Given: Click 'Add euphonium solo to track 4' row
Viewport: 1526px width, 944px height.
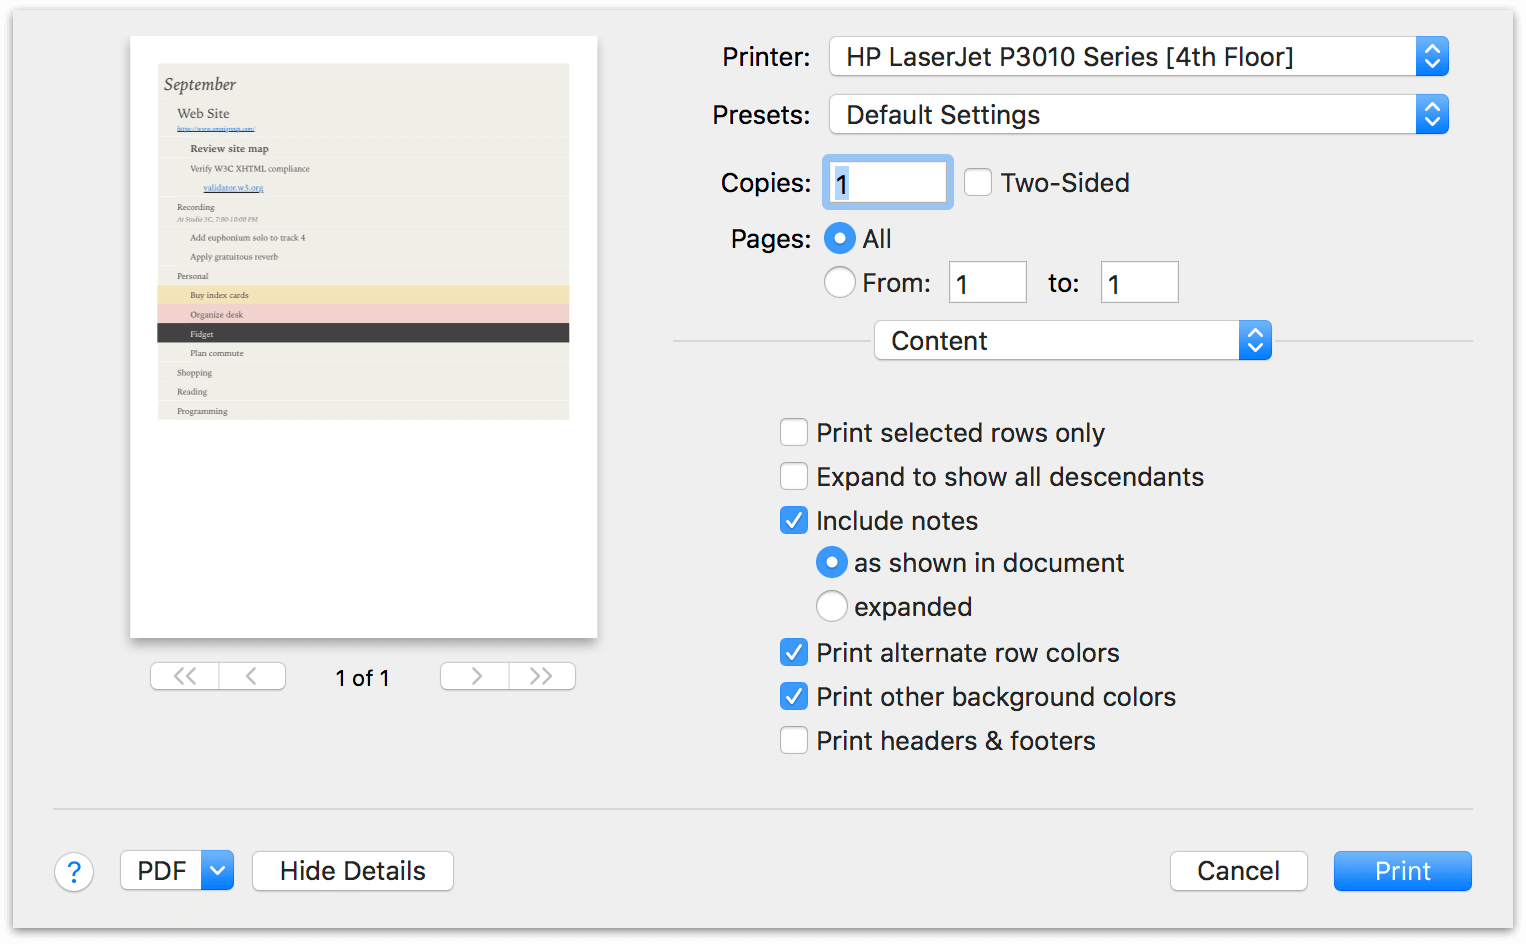Looking at the screenshot, I should (x=364, y=238).
